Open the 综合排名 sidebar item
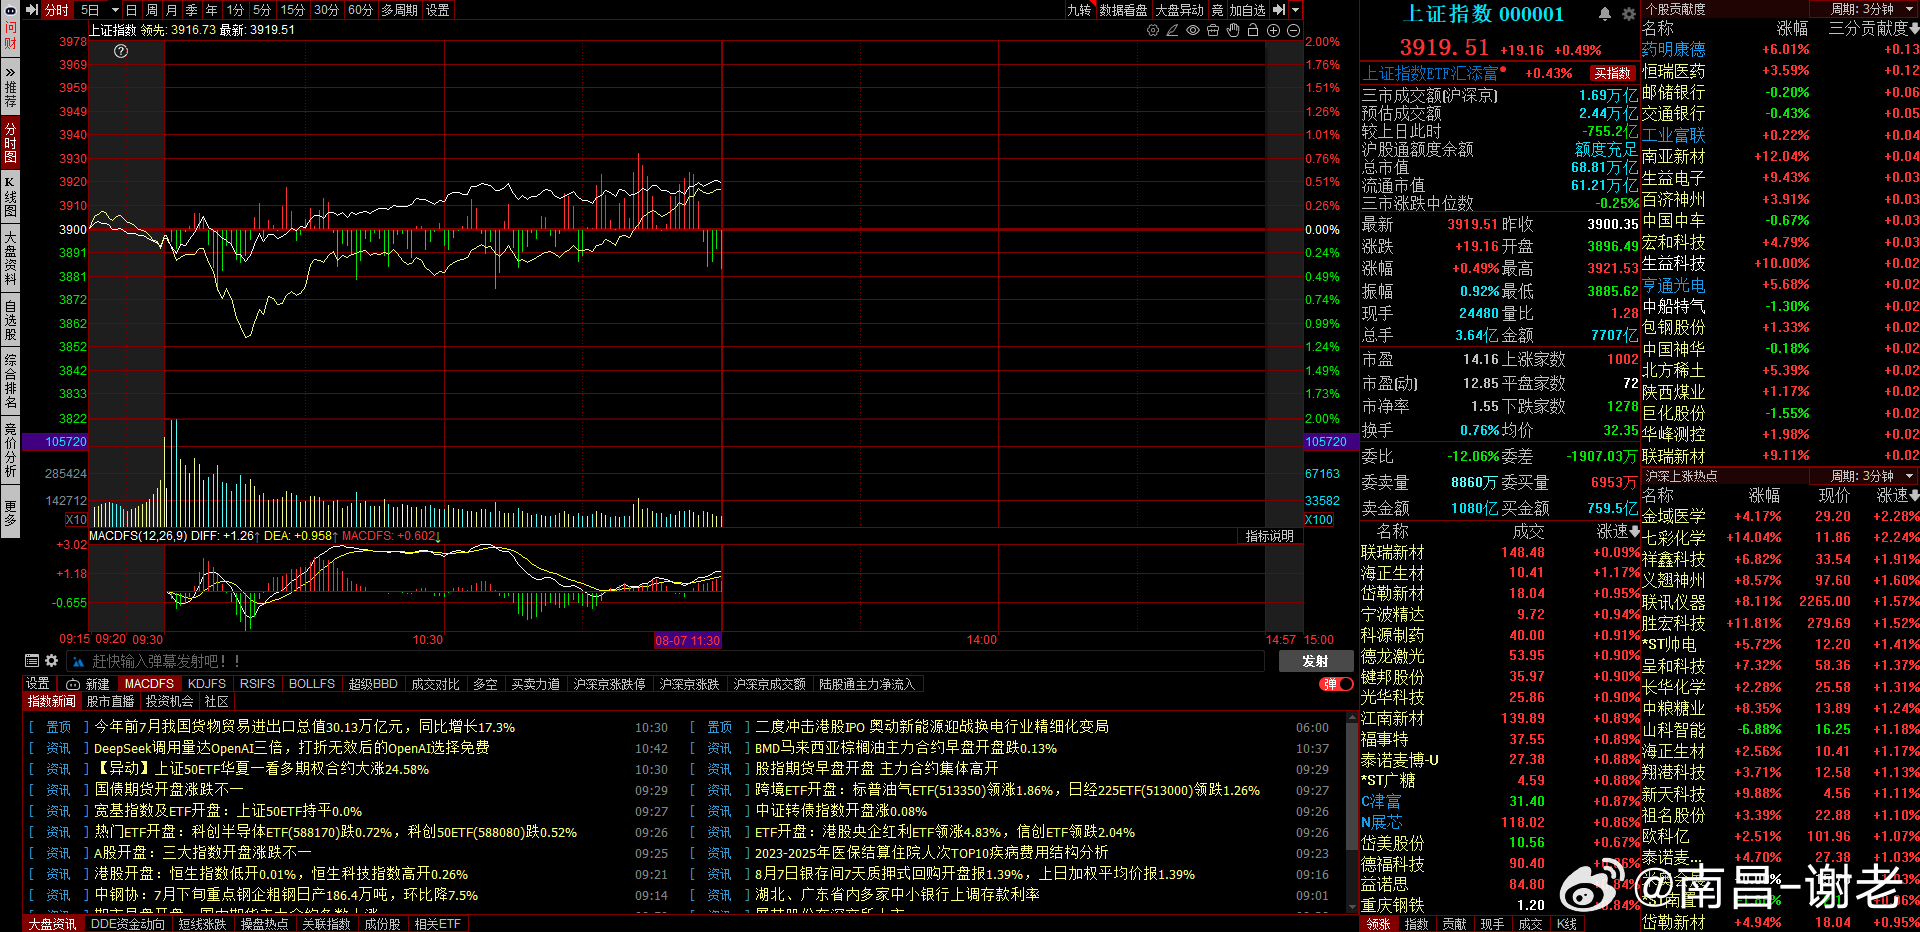Screen dimensions: 1920x932 point(10,380)
